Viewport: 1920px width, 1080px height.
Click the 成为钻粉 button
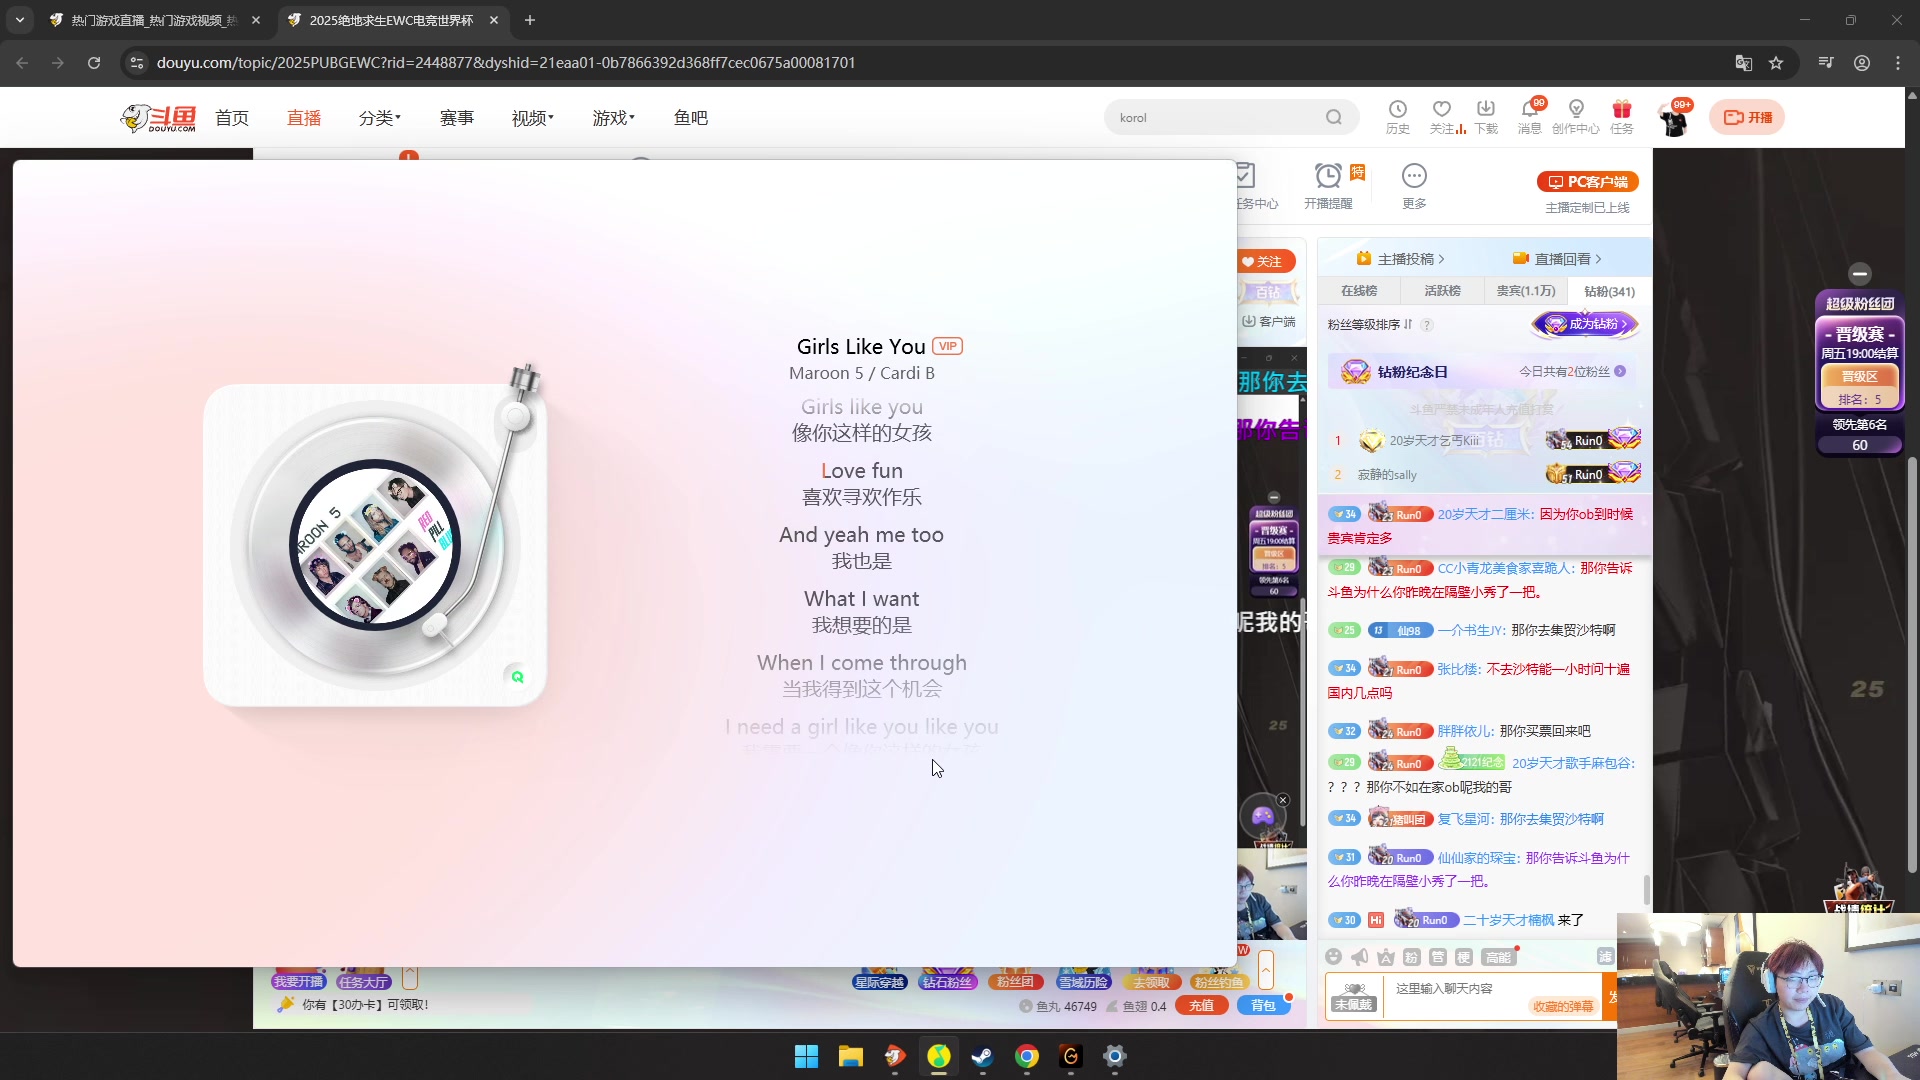[1586, 324]
